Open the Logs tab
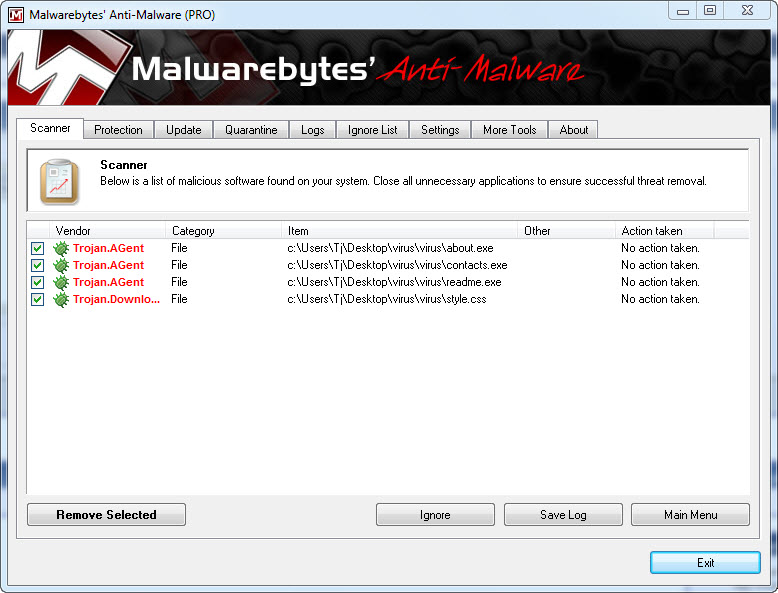The height and width of the screenshot is (593, 778). coord(313,130)
